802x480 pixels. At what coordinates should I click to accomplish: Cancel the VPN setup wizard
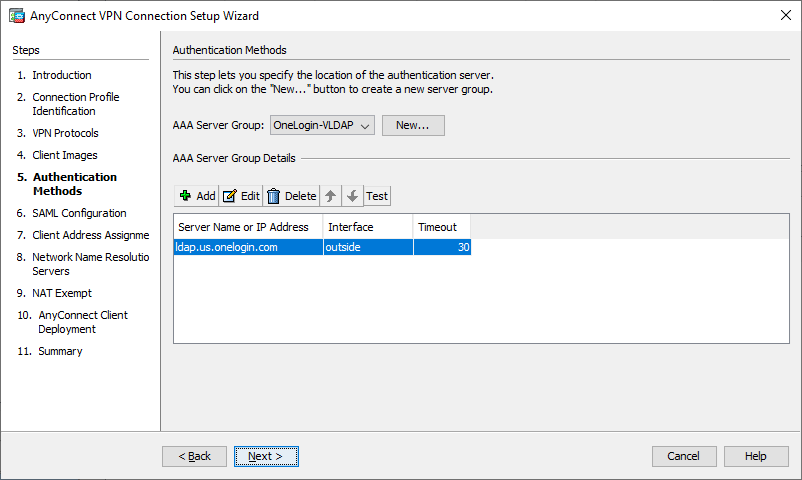(684, 456)
